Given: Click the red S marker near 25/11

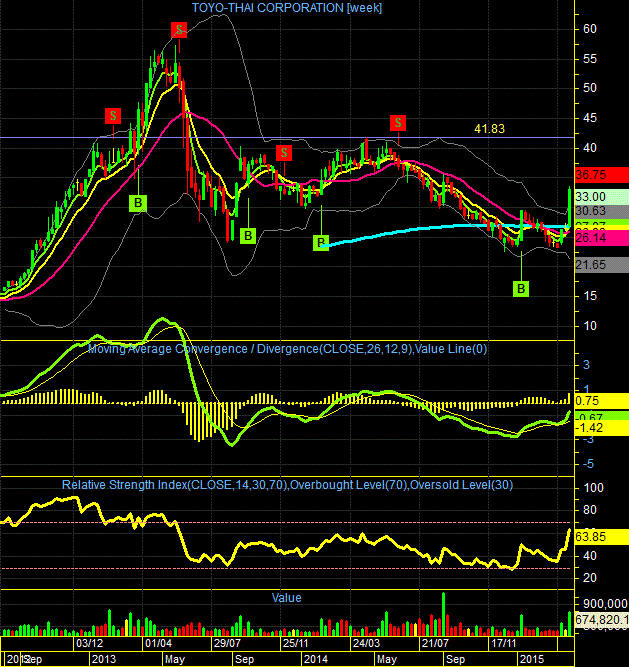Looking at the screenshot, I should (284, 153).
